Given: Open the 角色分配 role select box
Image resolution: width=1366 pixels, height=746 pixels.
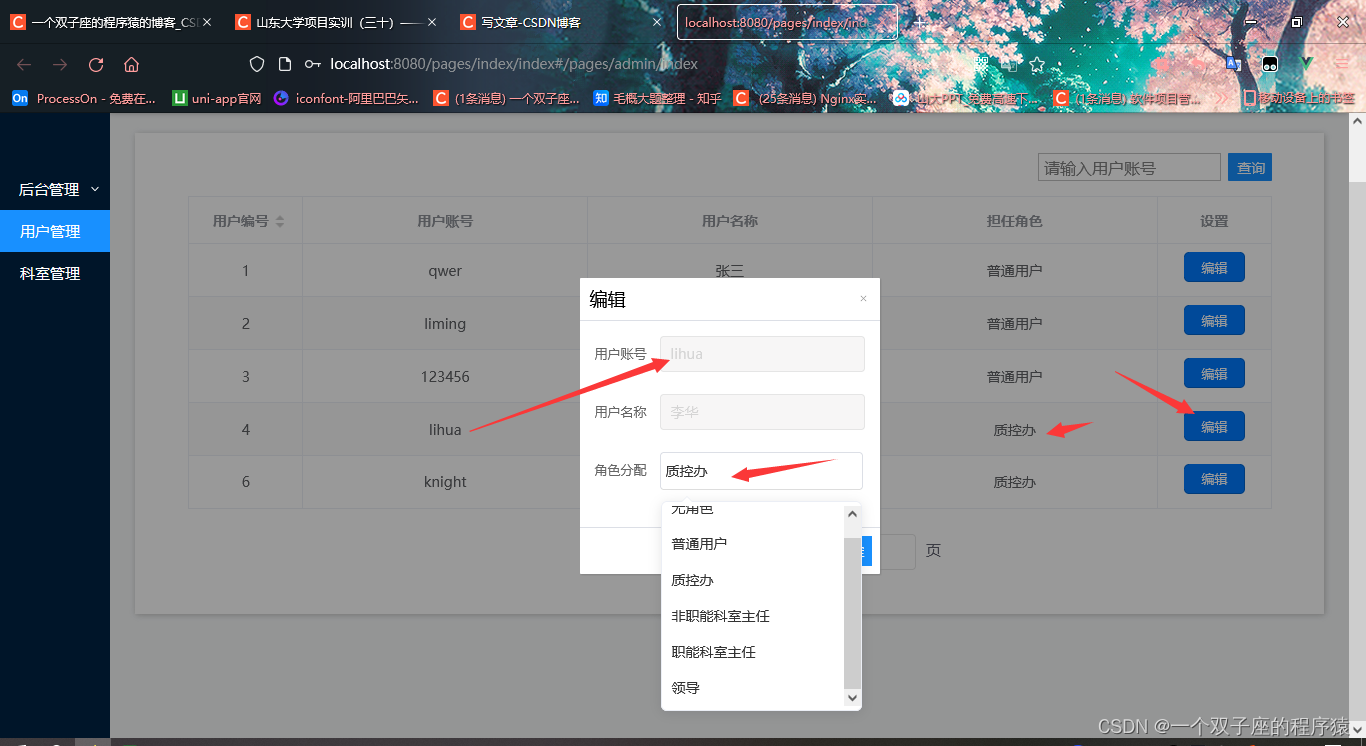Looking at the screenshot, I should [761, 471].
